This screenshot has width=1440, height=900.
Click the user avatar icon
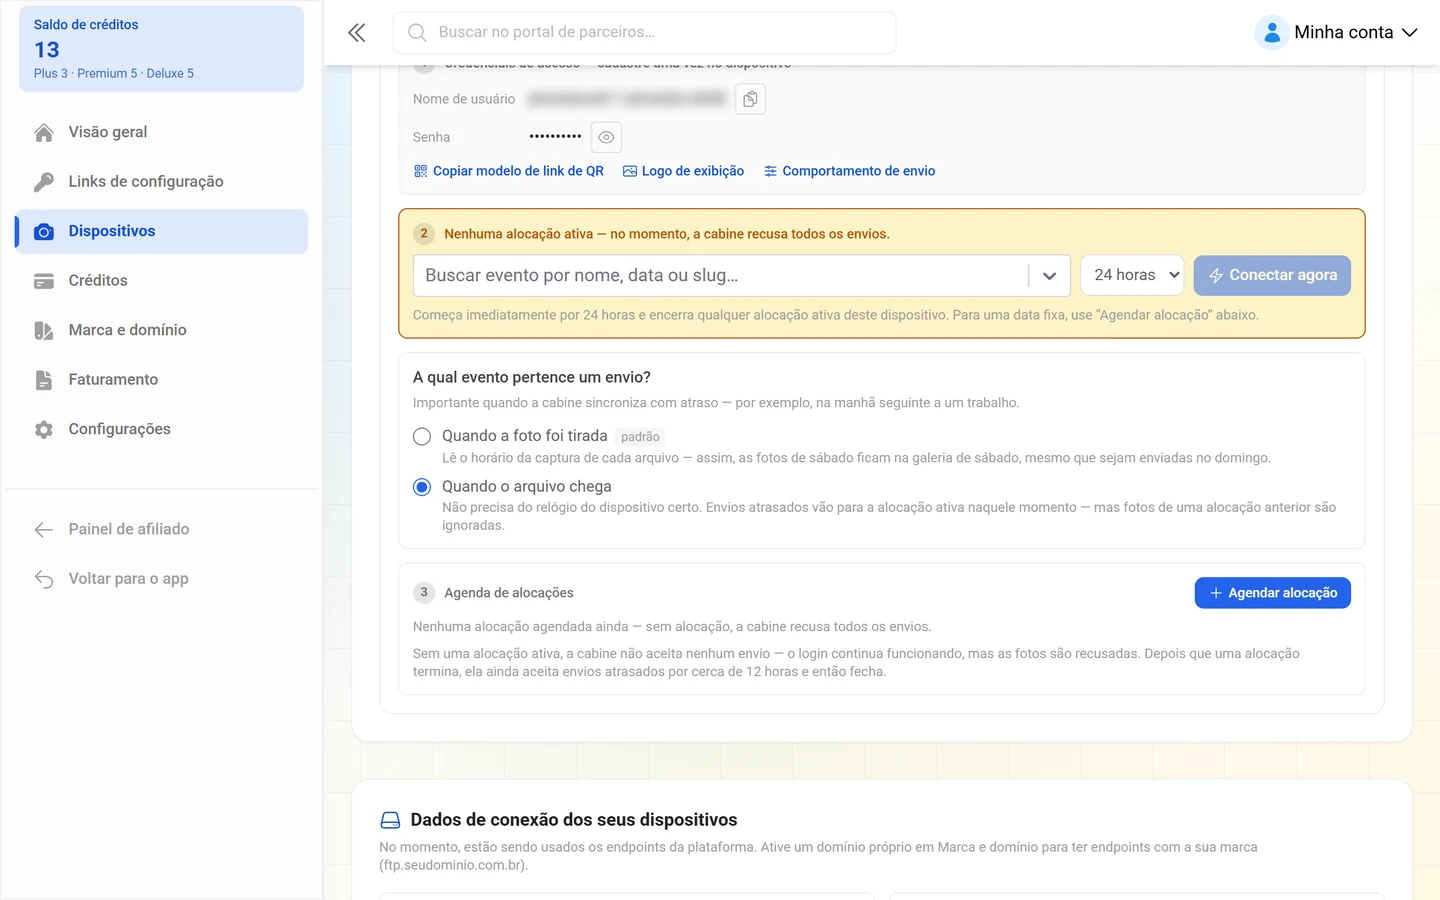pos(1272,32)
